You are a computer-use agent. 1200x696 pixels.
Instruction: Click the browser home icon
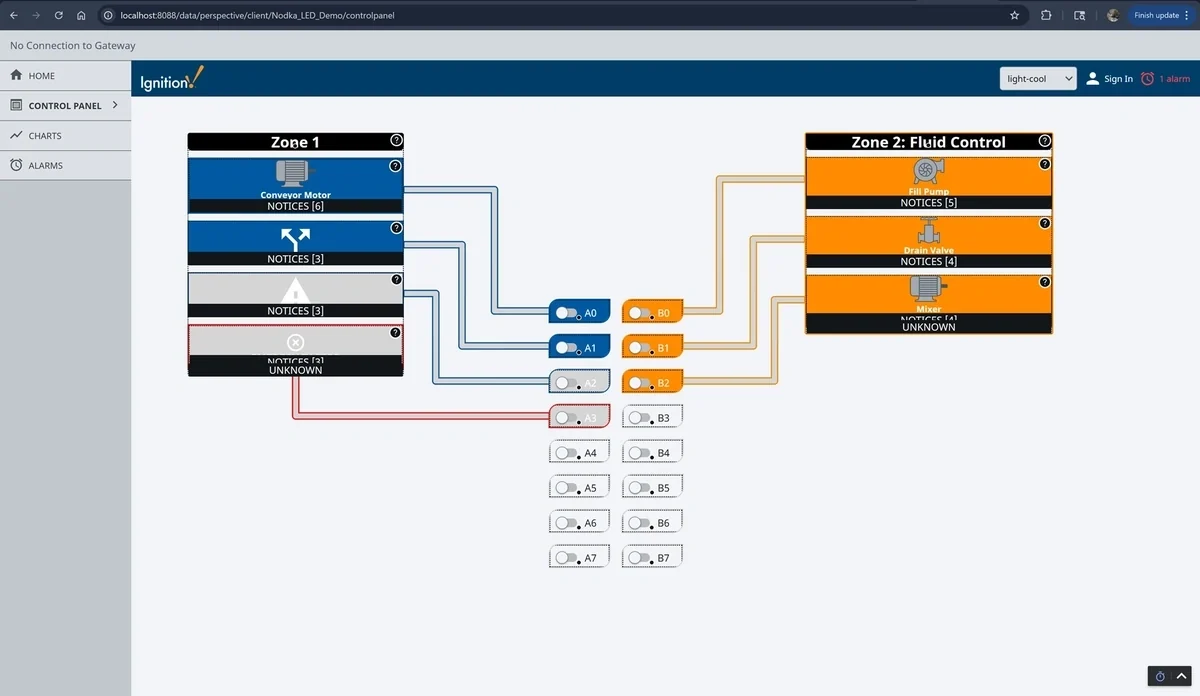tap(81, 15)
